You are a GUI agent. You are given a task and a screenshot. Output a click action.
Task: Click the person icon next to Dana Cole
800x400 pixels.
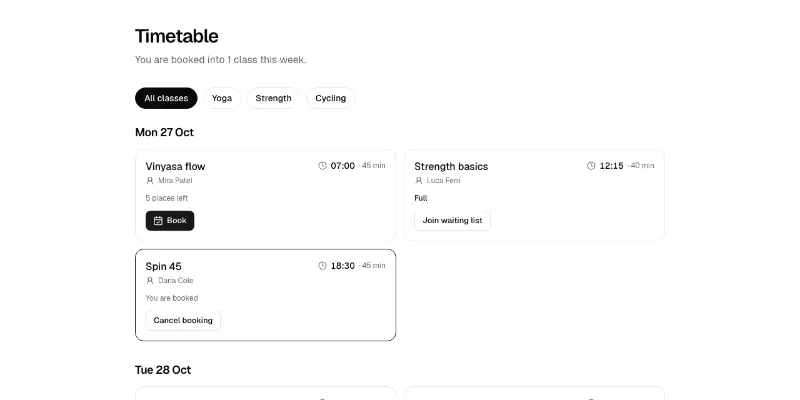150,281
